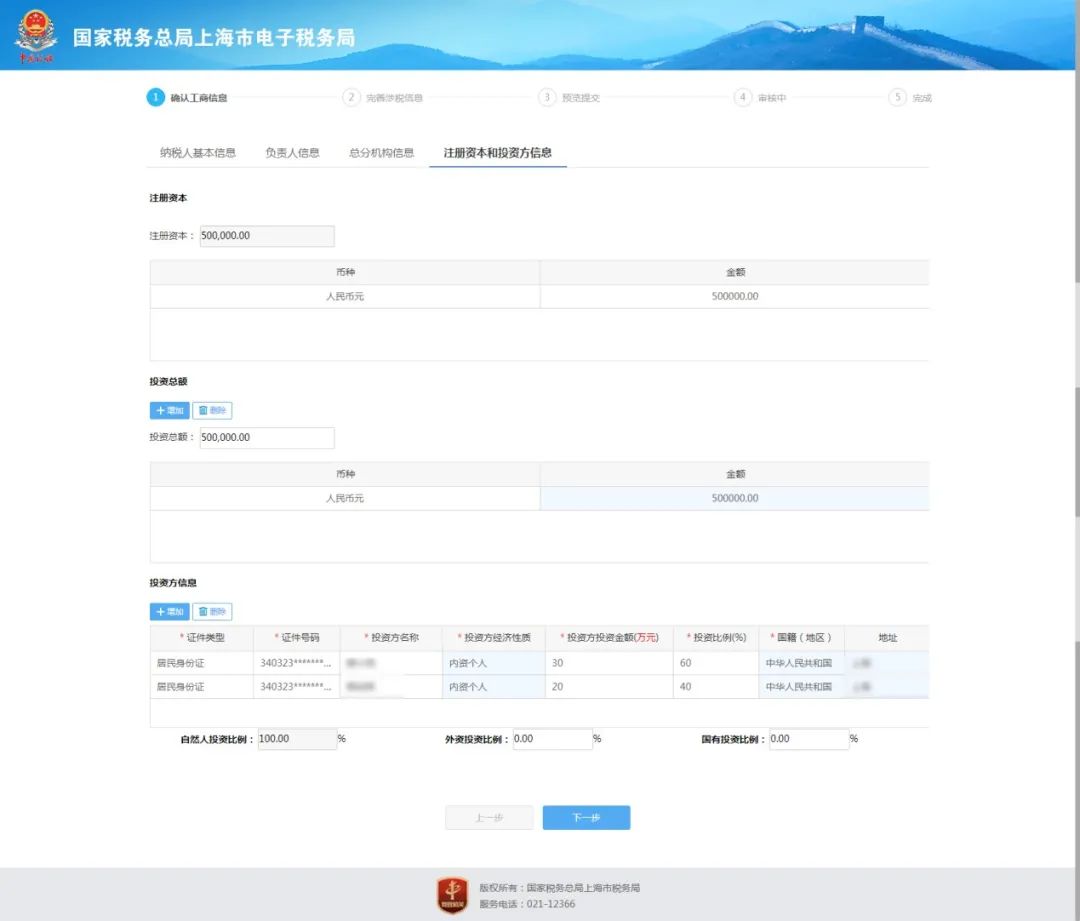The width and height of the screenshot is (1080, 921).
Task: Add a new row in 投资方信息
Action: (x=169, y=612)
